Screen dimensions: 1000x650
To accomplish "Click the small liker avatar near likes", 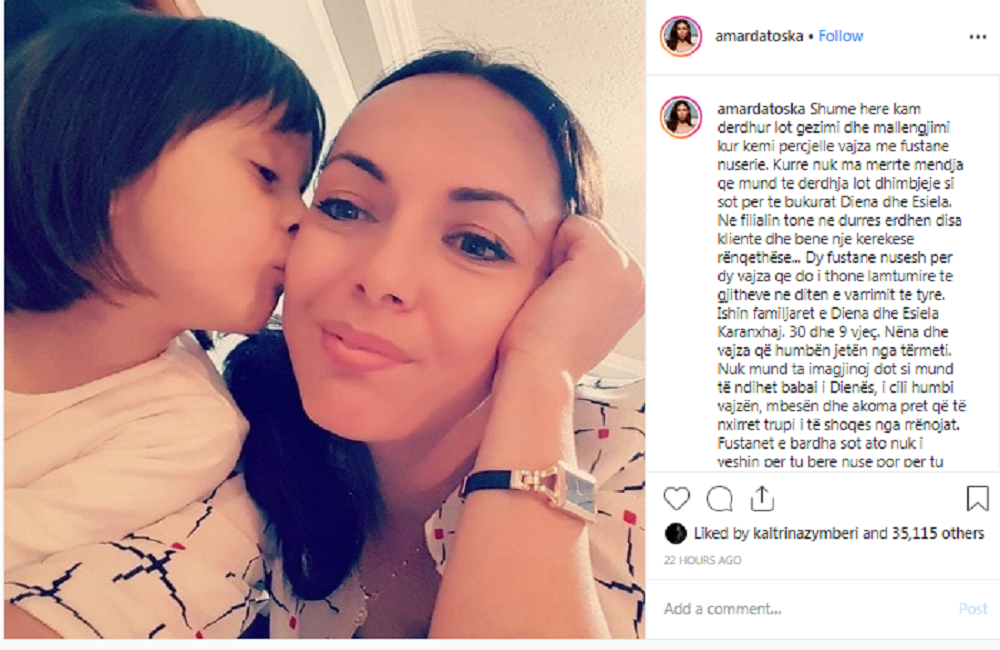I will [675, 533].
